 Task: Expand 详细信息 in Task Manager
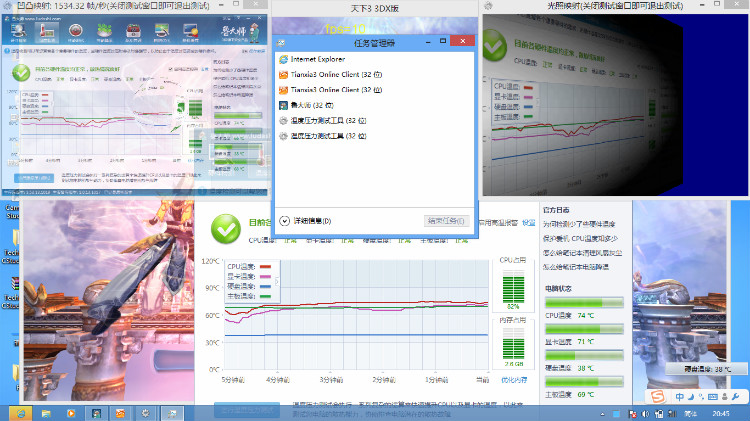(305, 221)
